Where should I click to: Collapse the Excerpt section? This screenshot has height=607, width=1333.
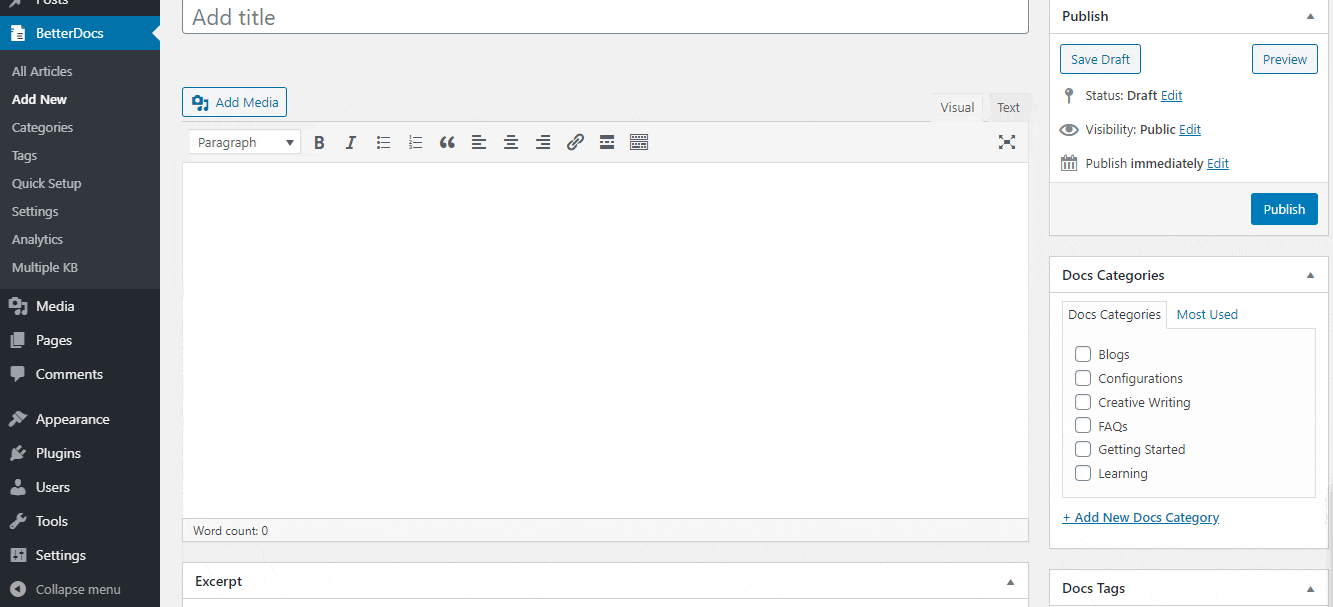point(1010,580)
